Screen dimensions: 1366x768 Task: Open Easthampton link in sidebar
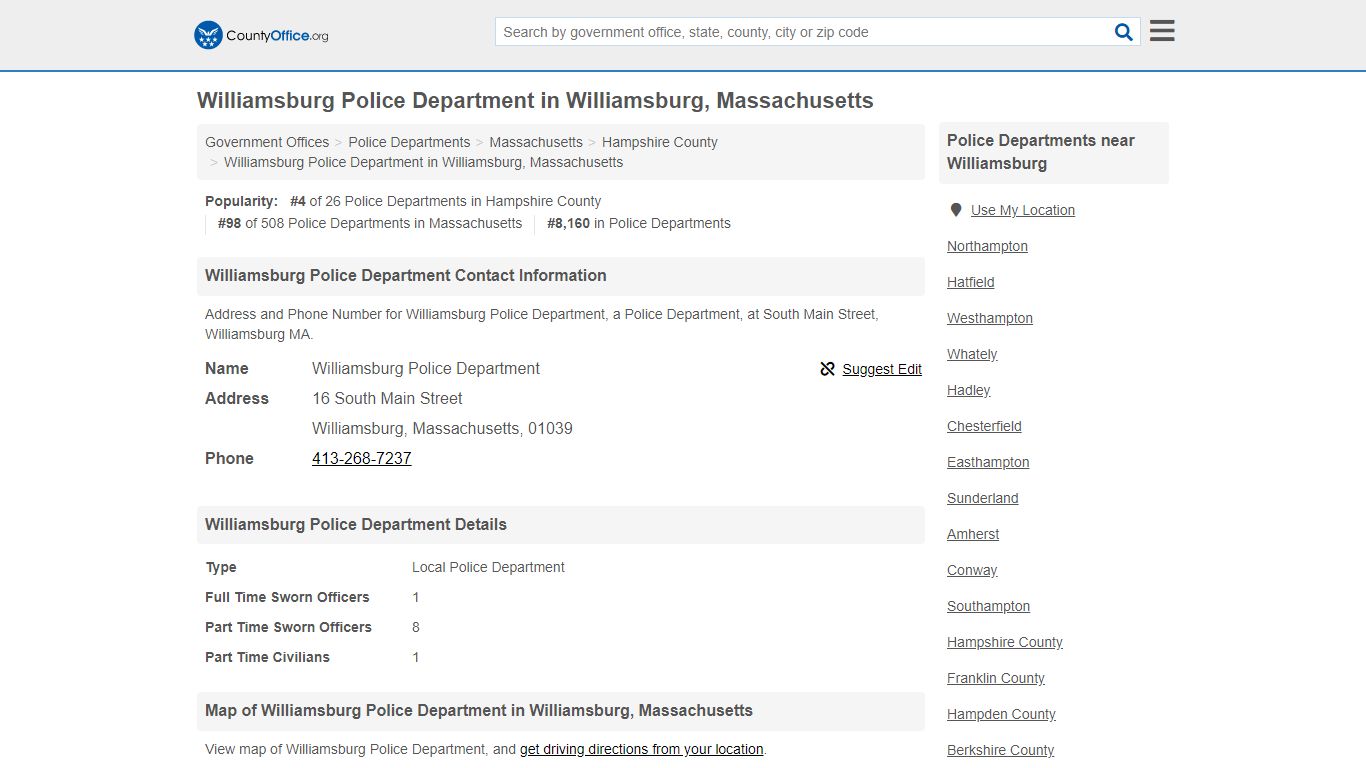click(x=988, y=462)
